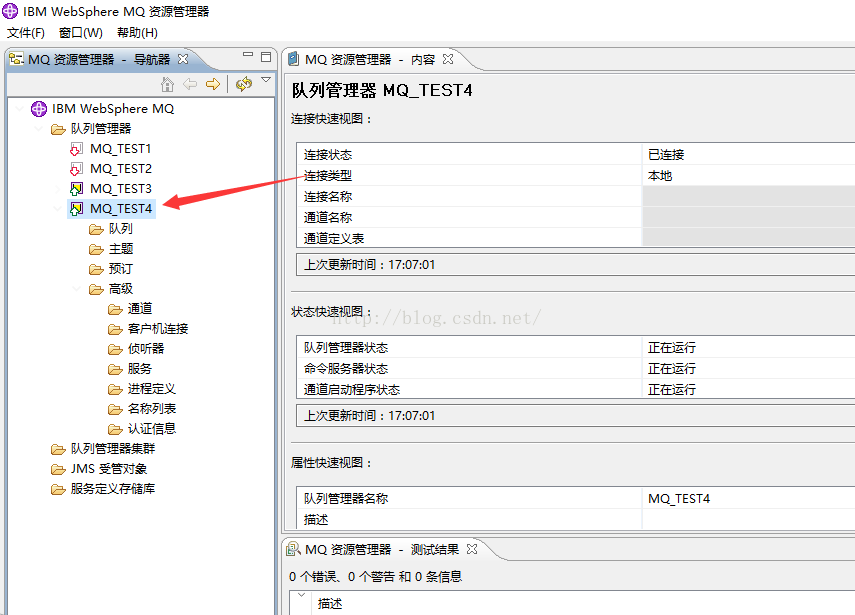Click the stopped MQ_TEST1 queue manager icon
855x615 pixels.
click(76, 149)
